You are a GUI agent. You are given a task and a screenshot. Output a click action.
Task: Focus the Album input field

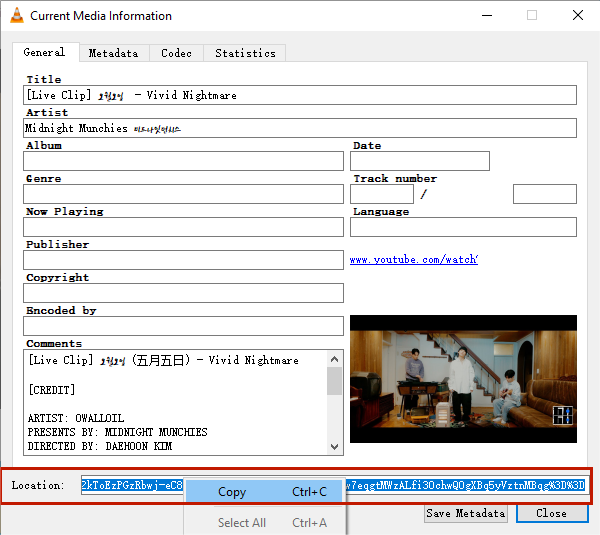pos(184,161)
